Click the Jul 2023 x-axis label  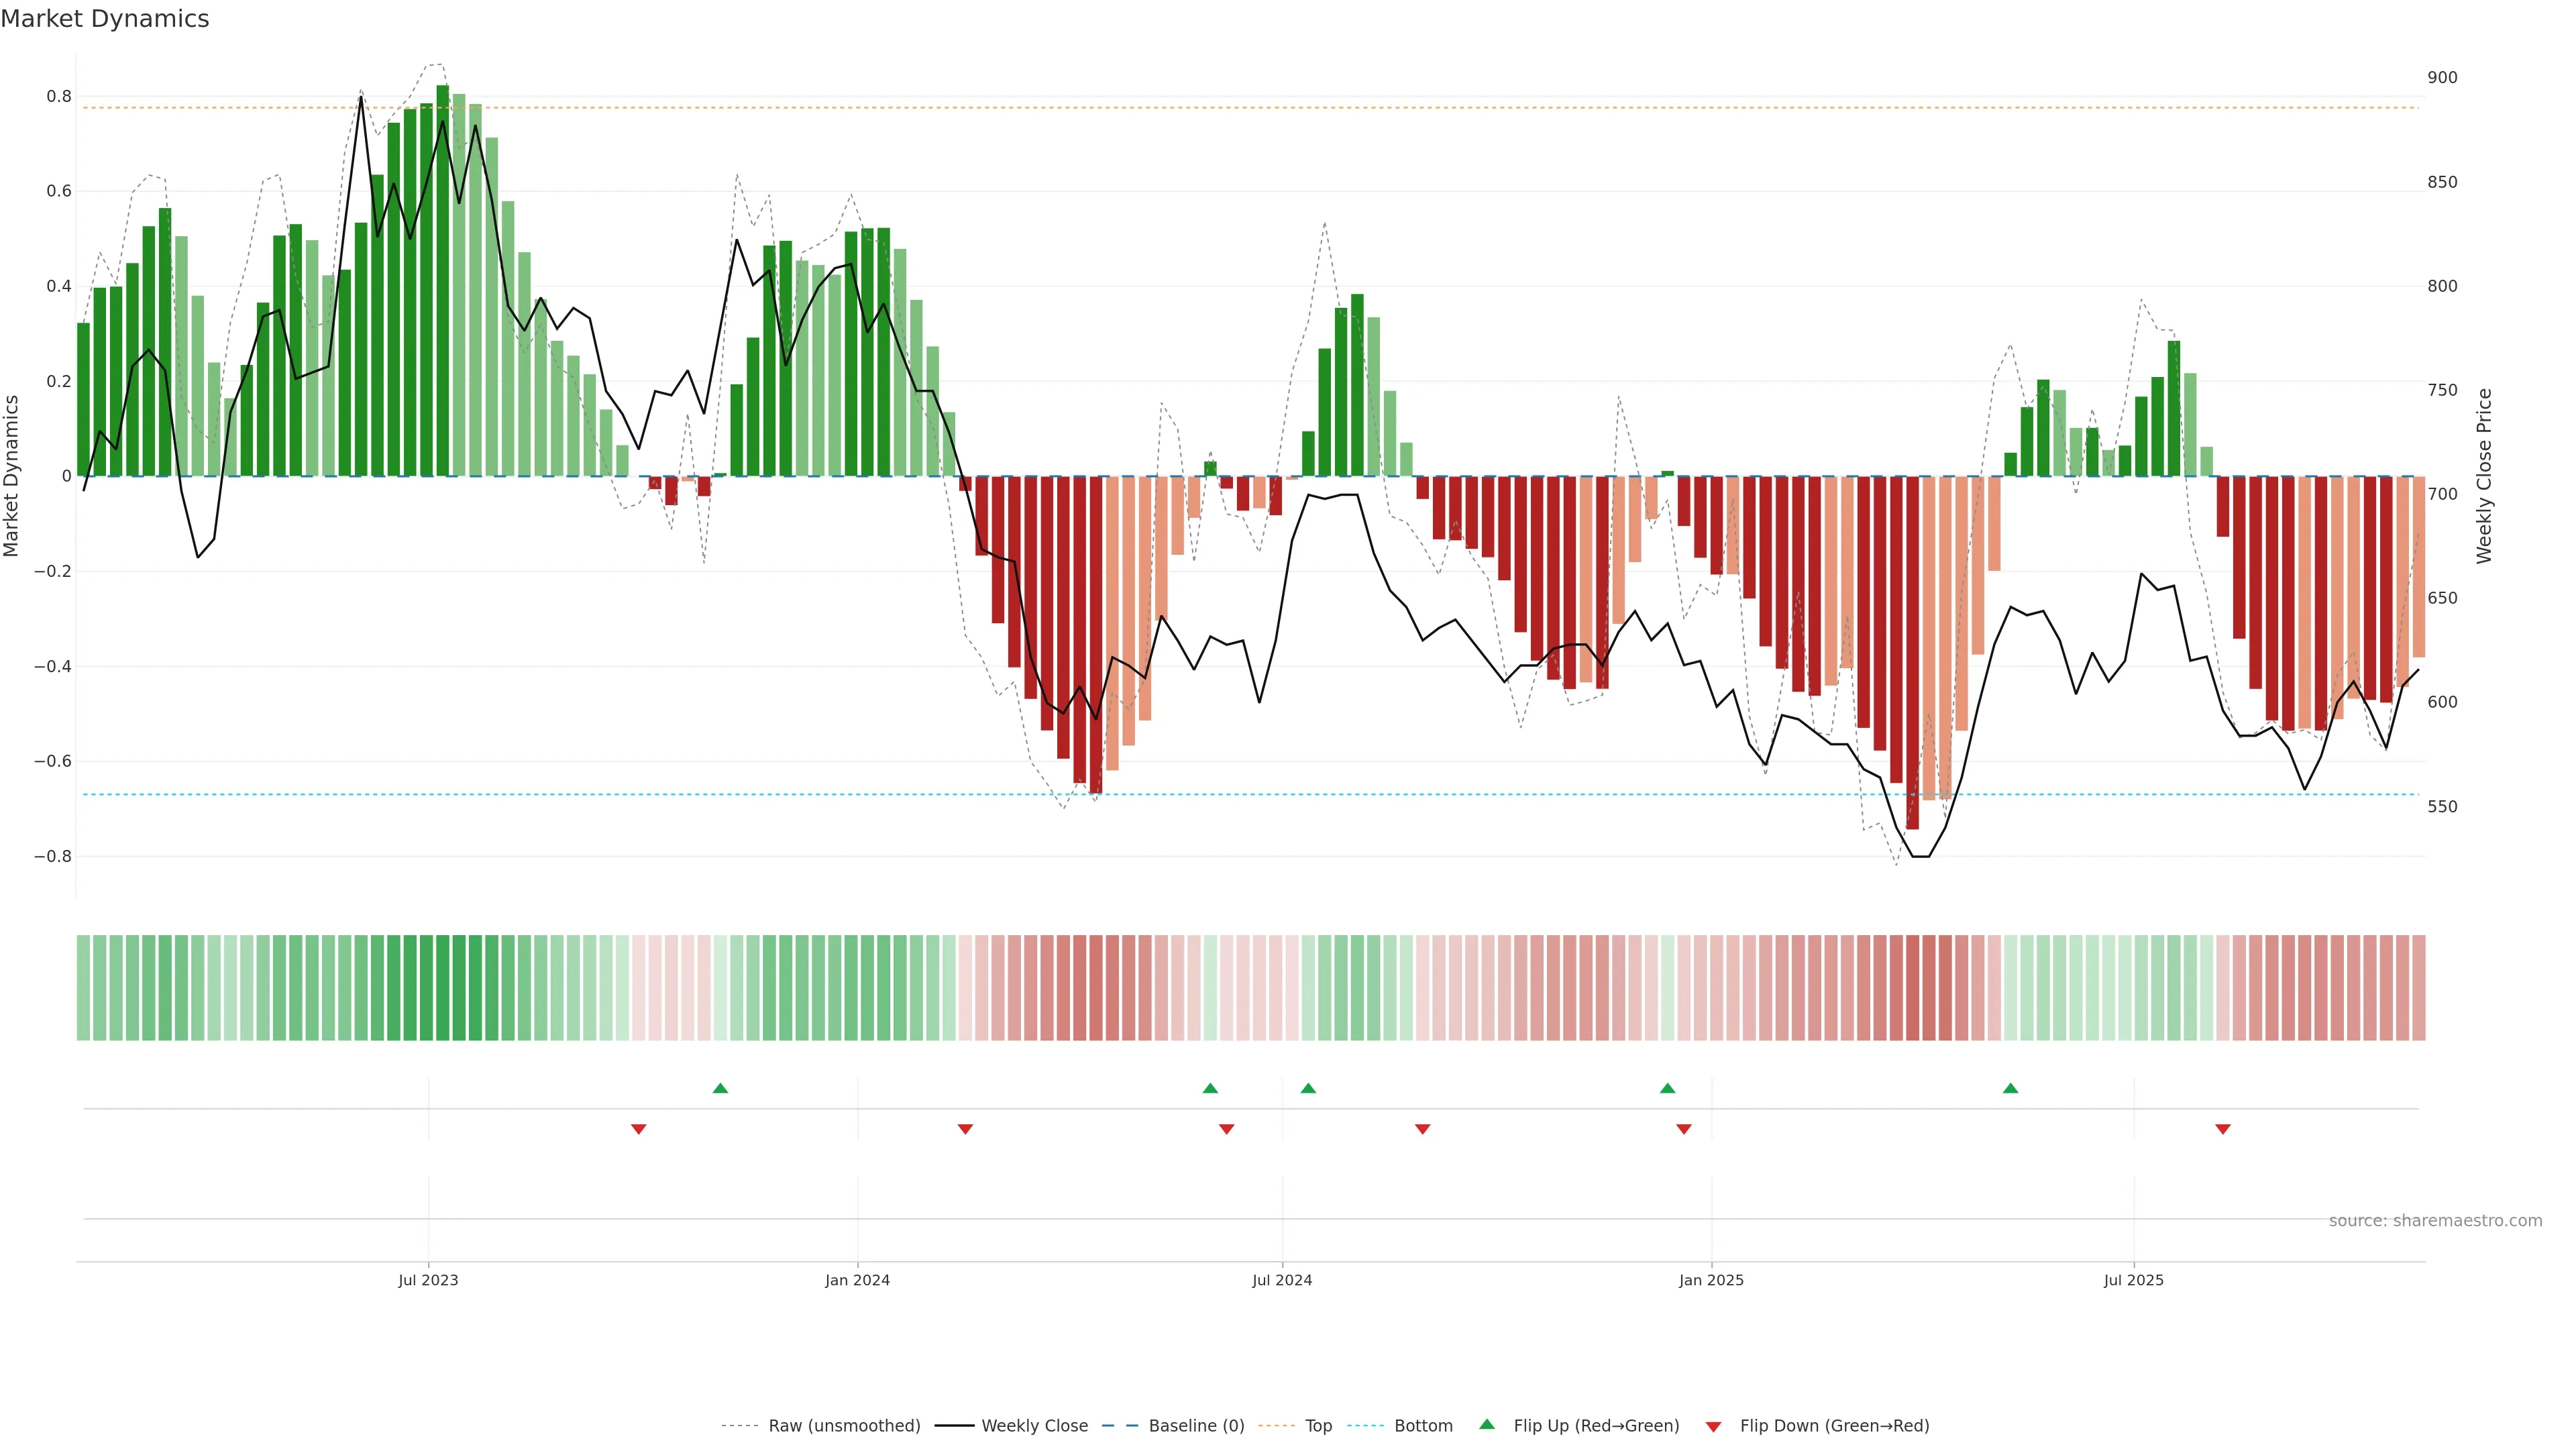pos(428,1280)
